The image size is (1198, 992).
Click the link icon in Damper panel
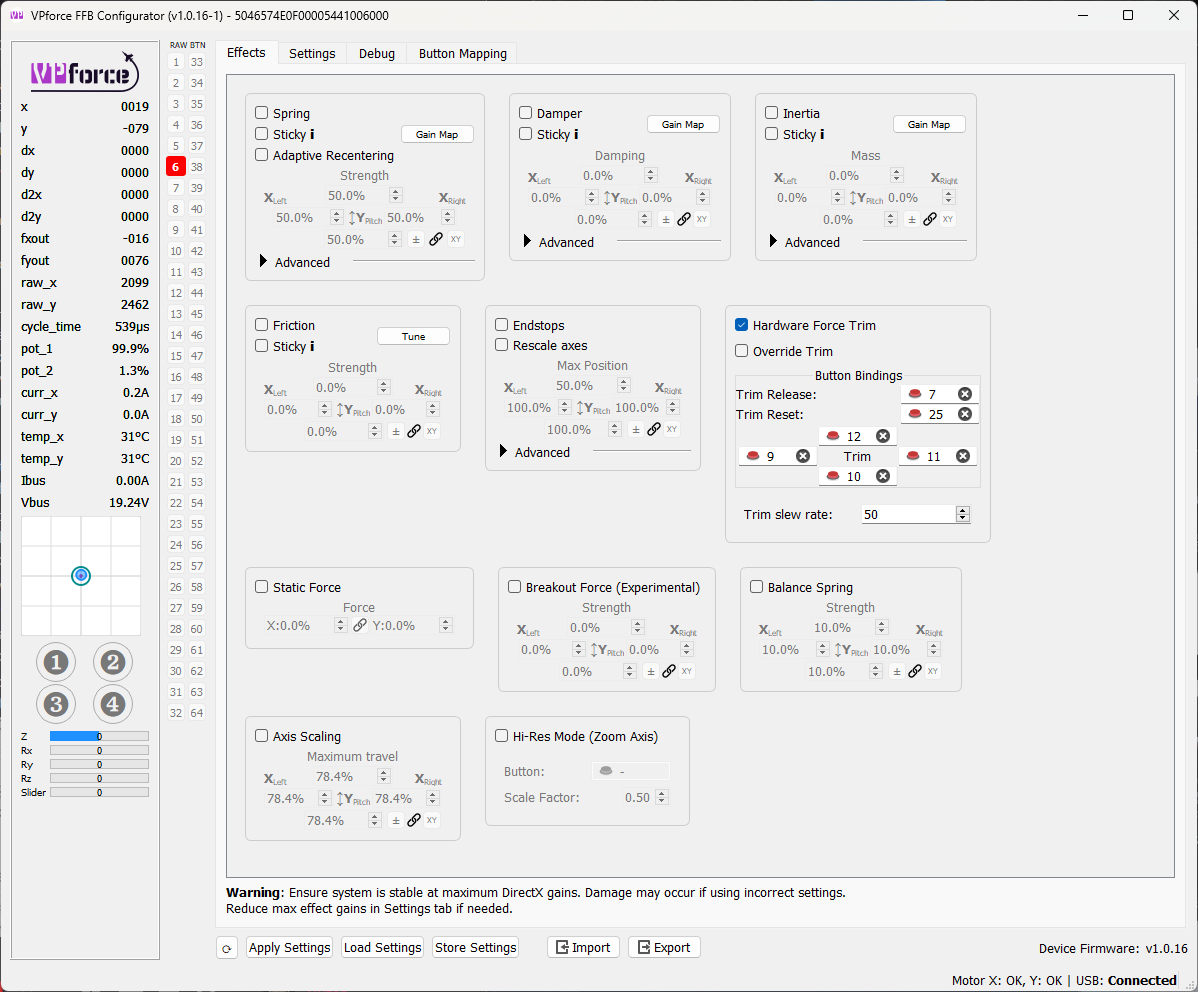click(684, 219)
